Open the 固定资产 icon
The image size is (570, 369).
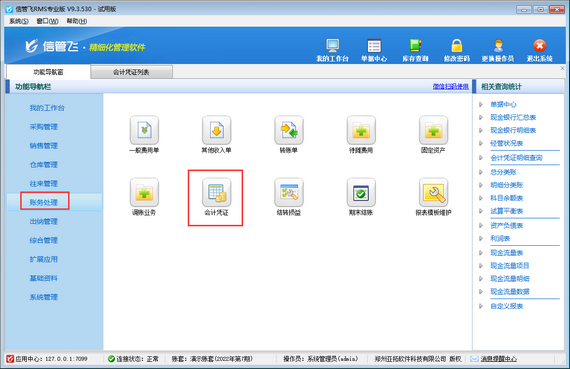pos(433,130)
